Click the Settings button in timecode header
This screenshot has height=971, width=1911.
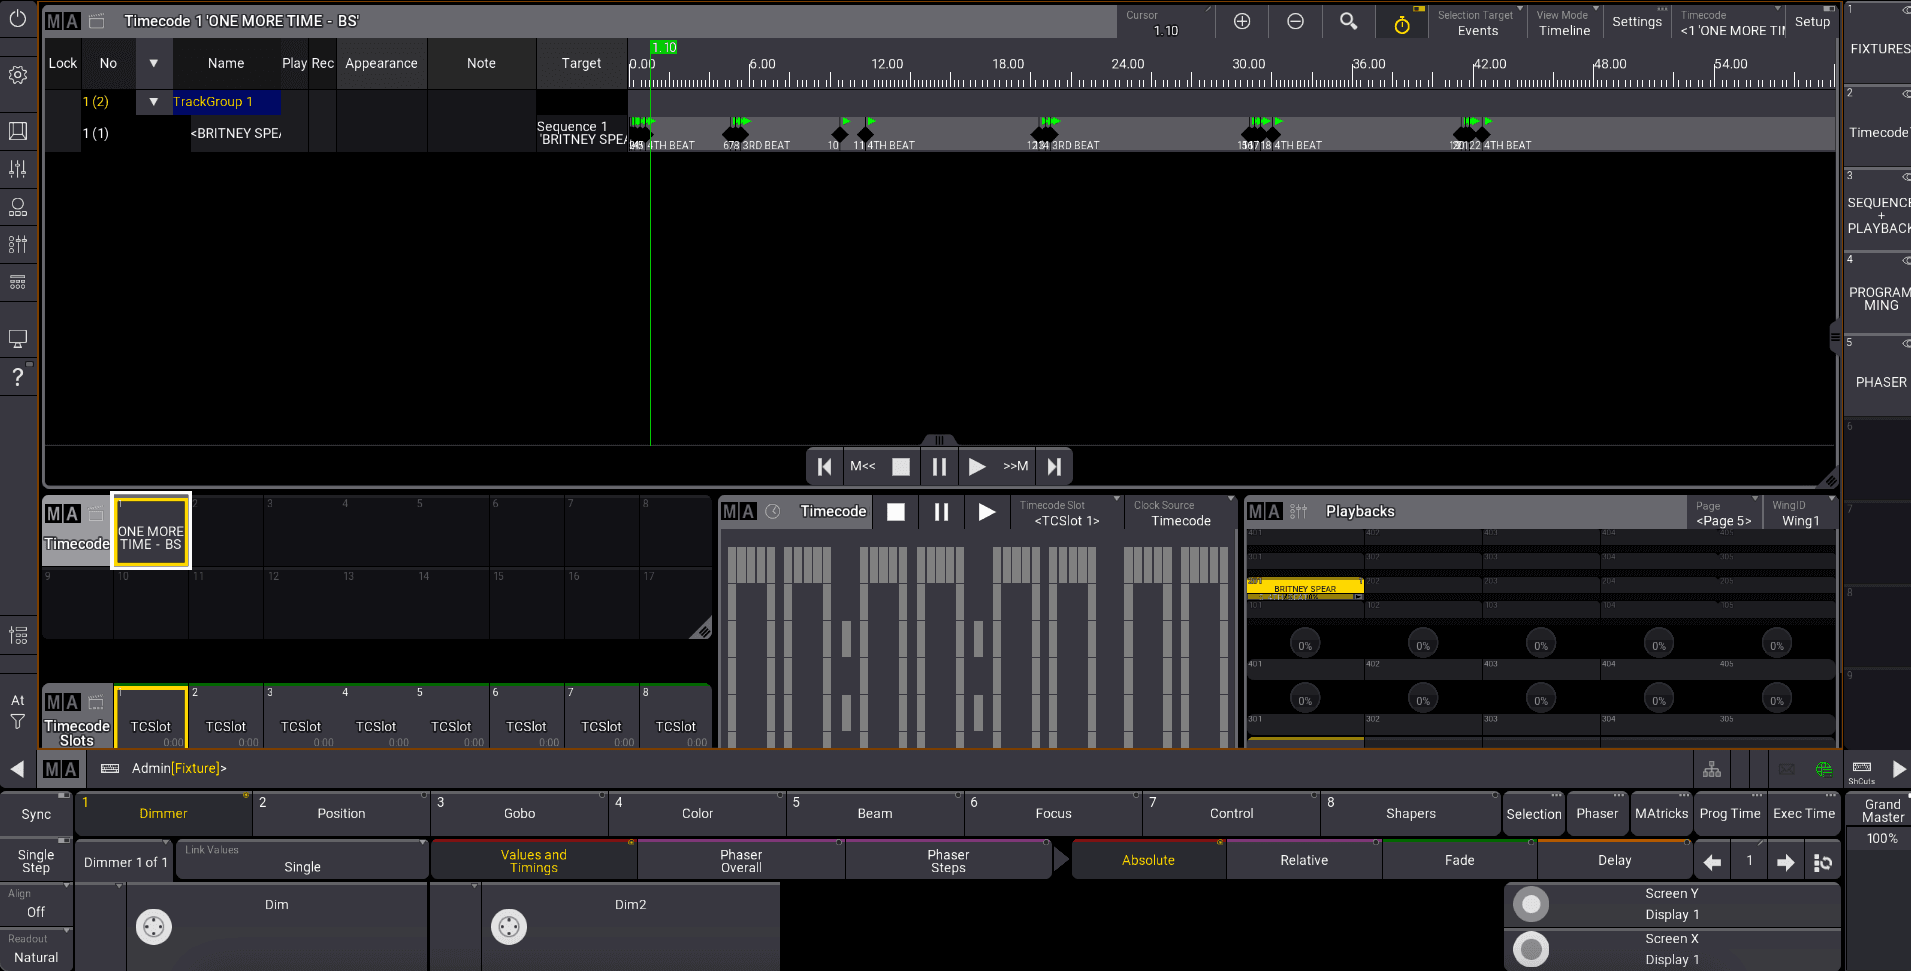[x=1636, y=22]
